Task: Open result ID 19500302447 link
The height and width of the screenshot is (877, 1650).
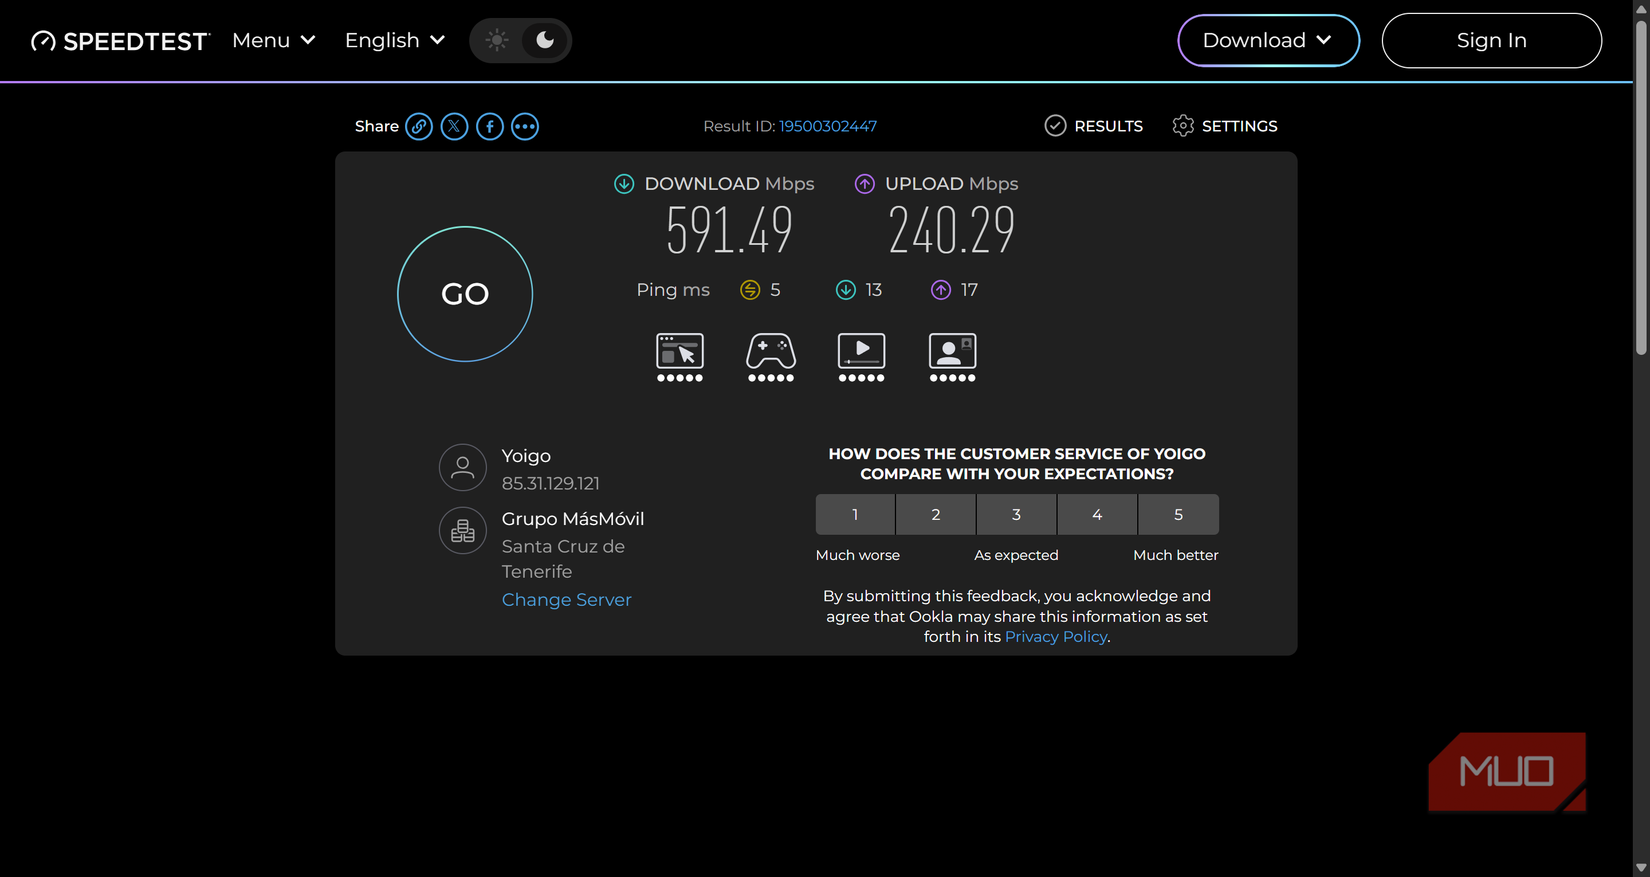Action: point(828,126)
